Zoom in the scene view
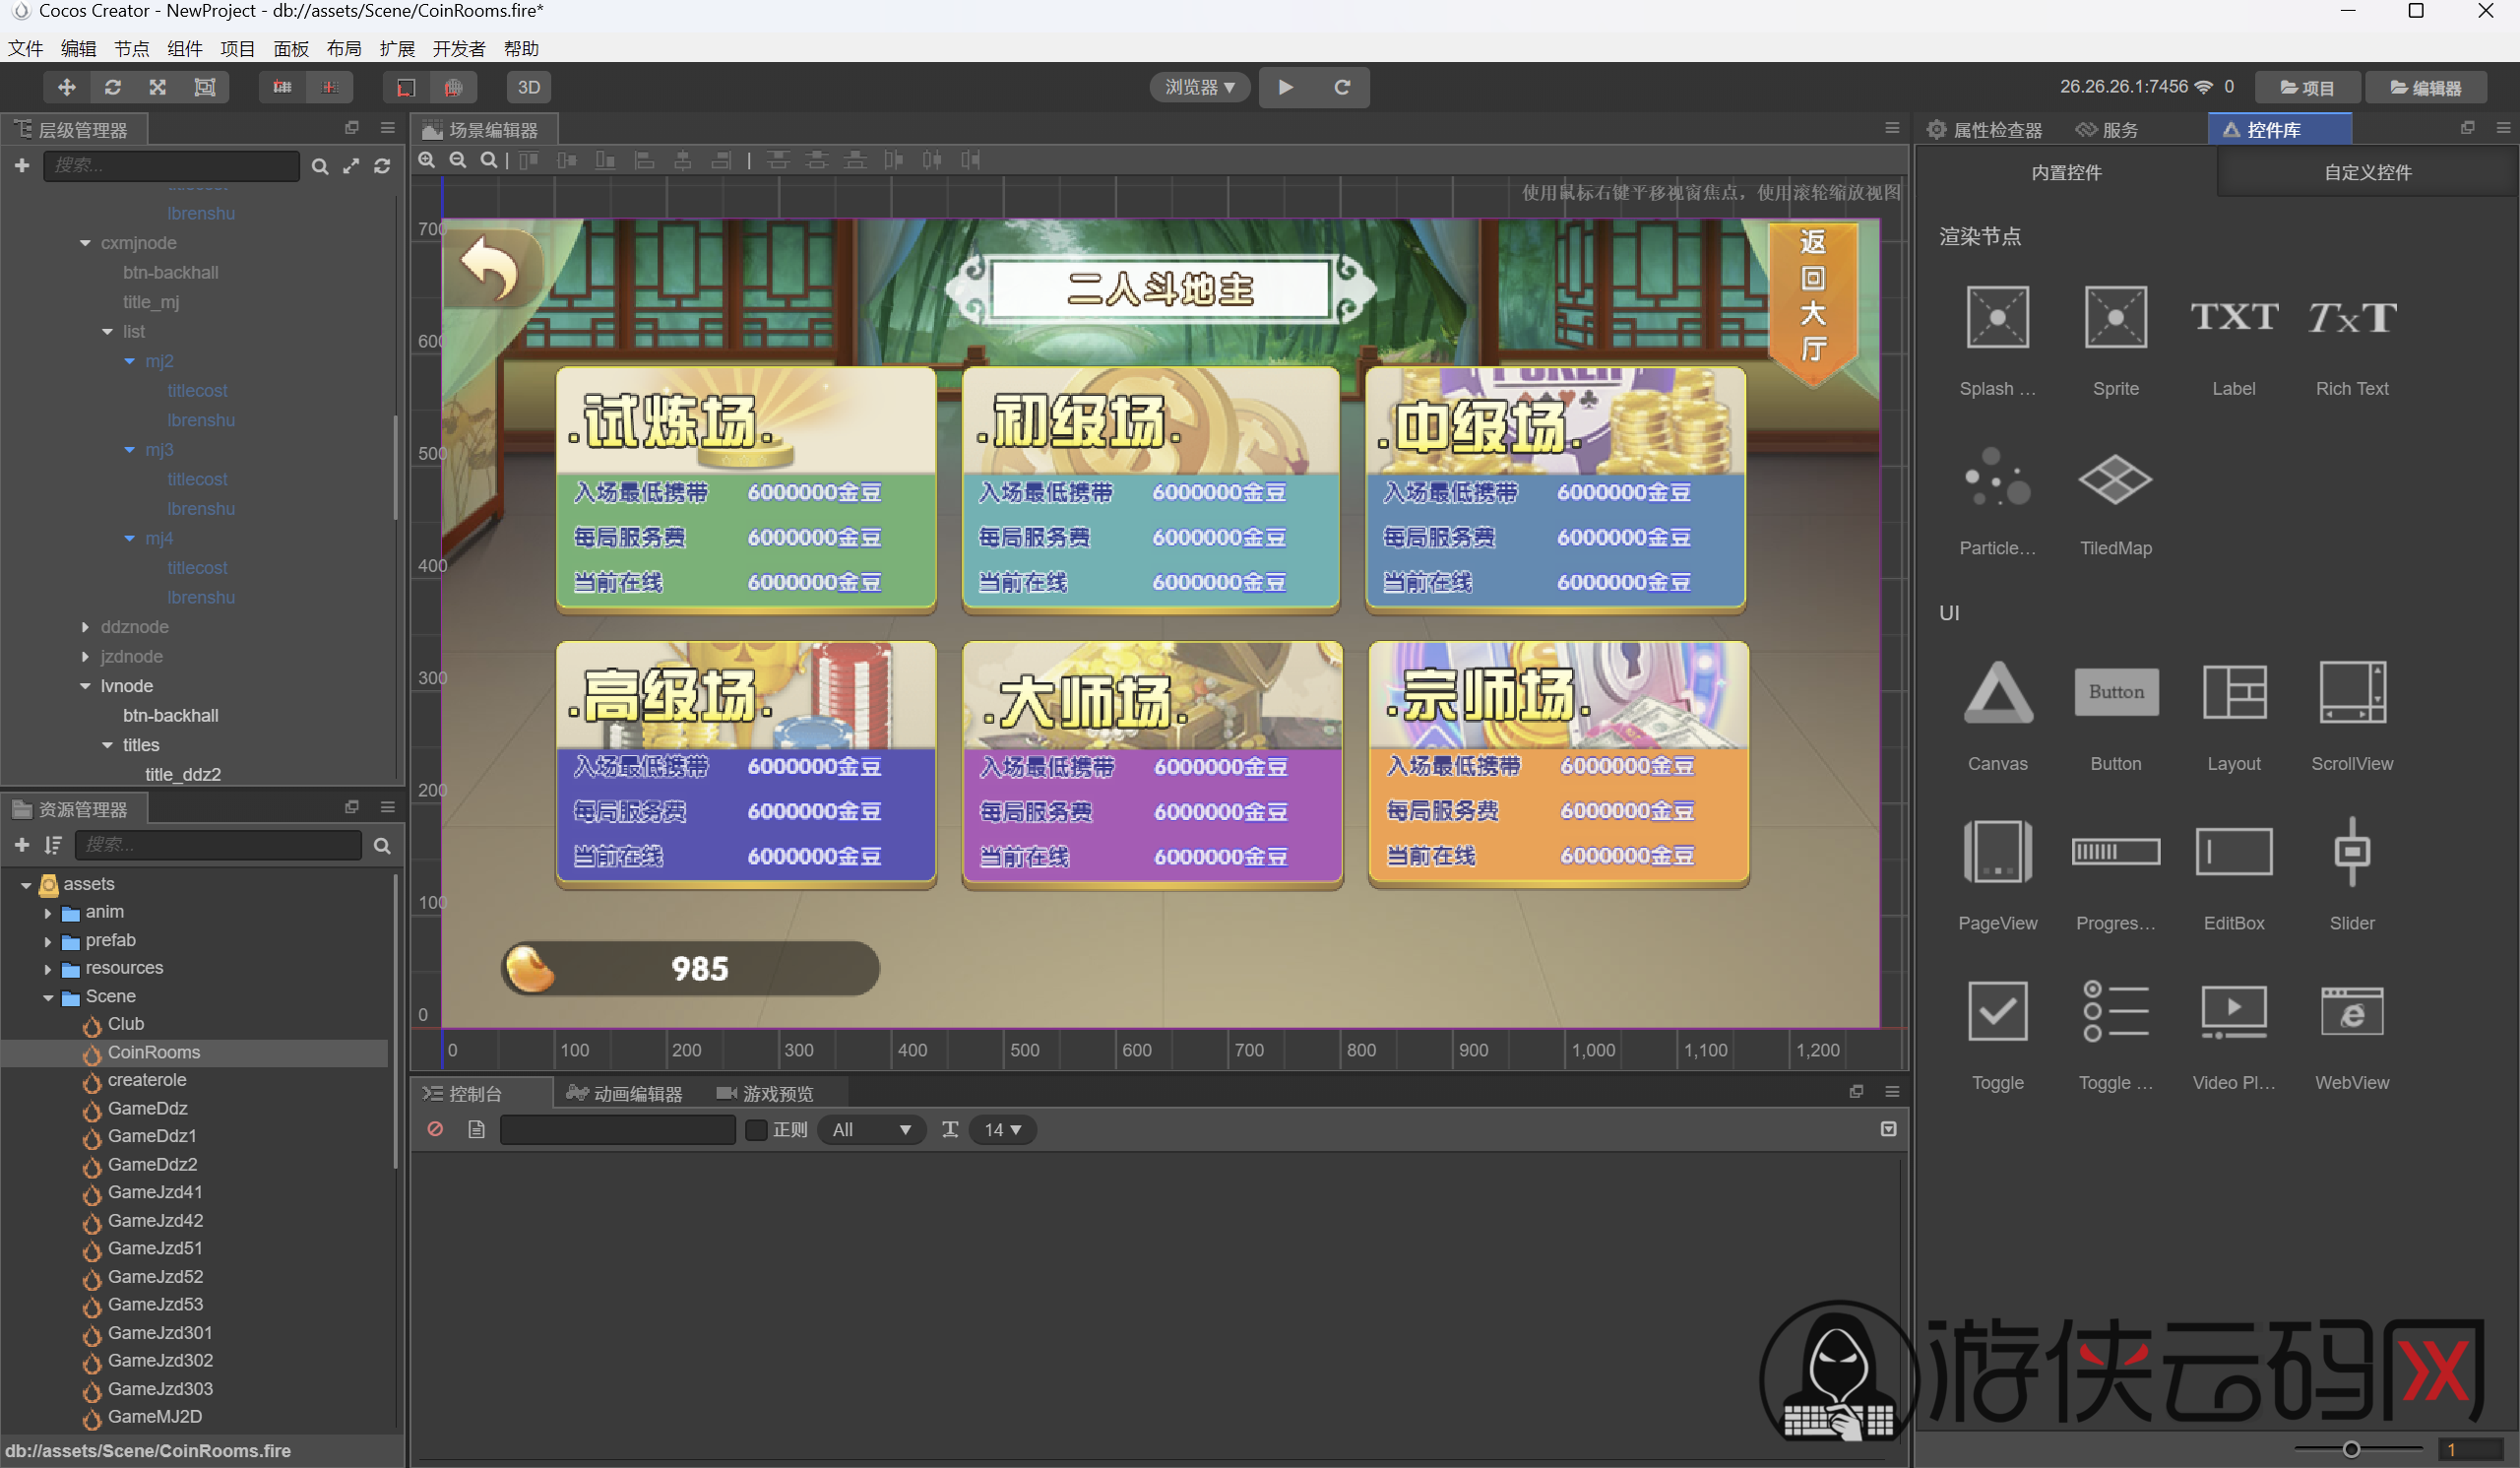 [427, 160]
